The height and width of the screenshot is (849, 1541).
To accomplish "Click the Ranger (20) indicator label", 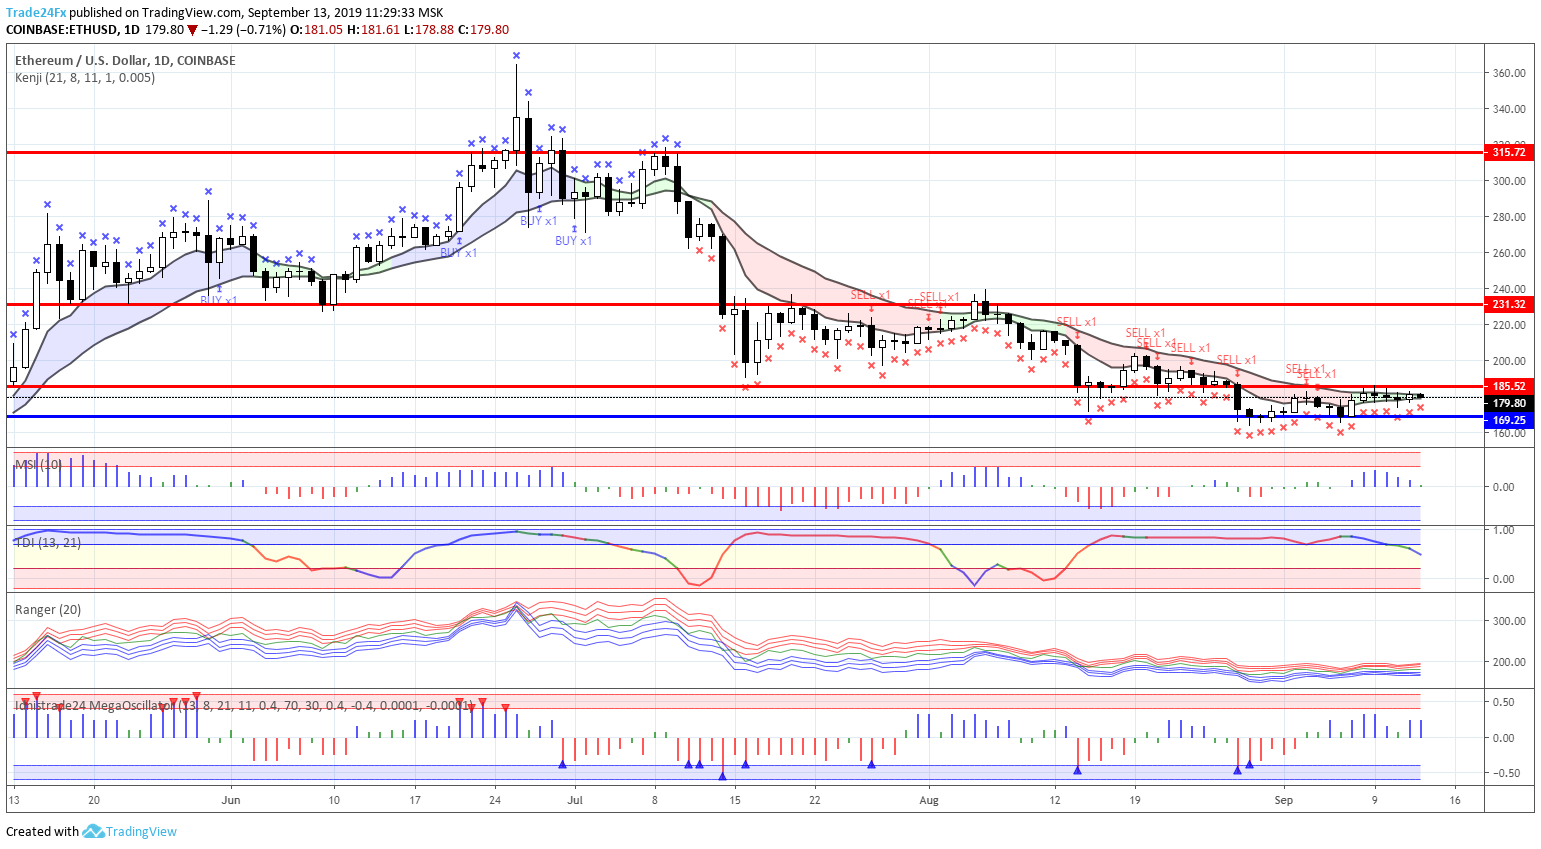I will (x=48, y=609).
